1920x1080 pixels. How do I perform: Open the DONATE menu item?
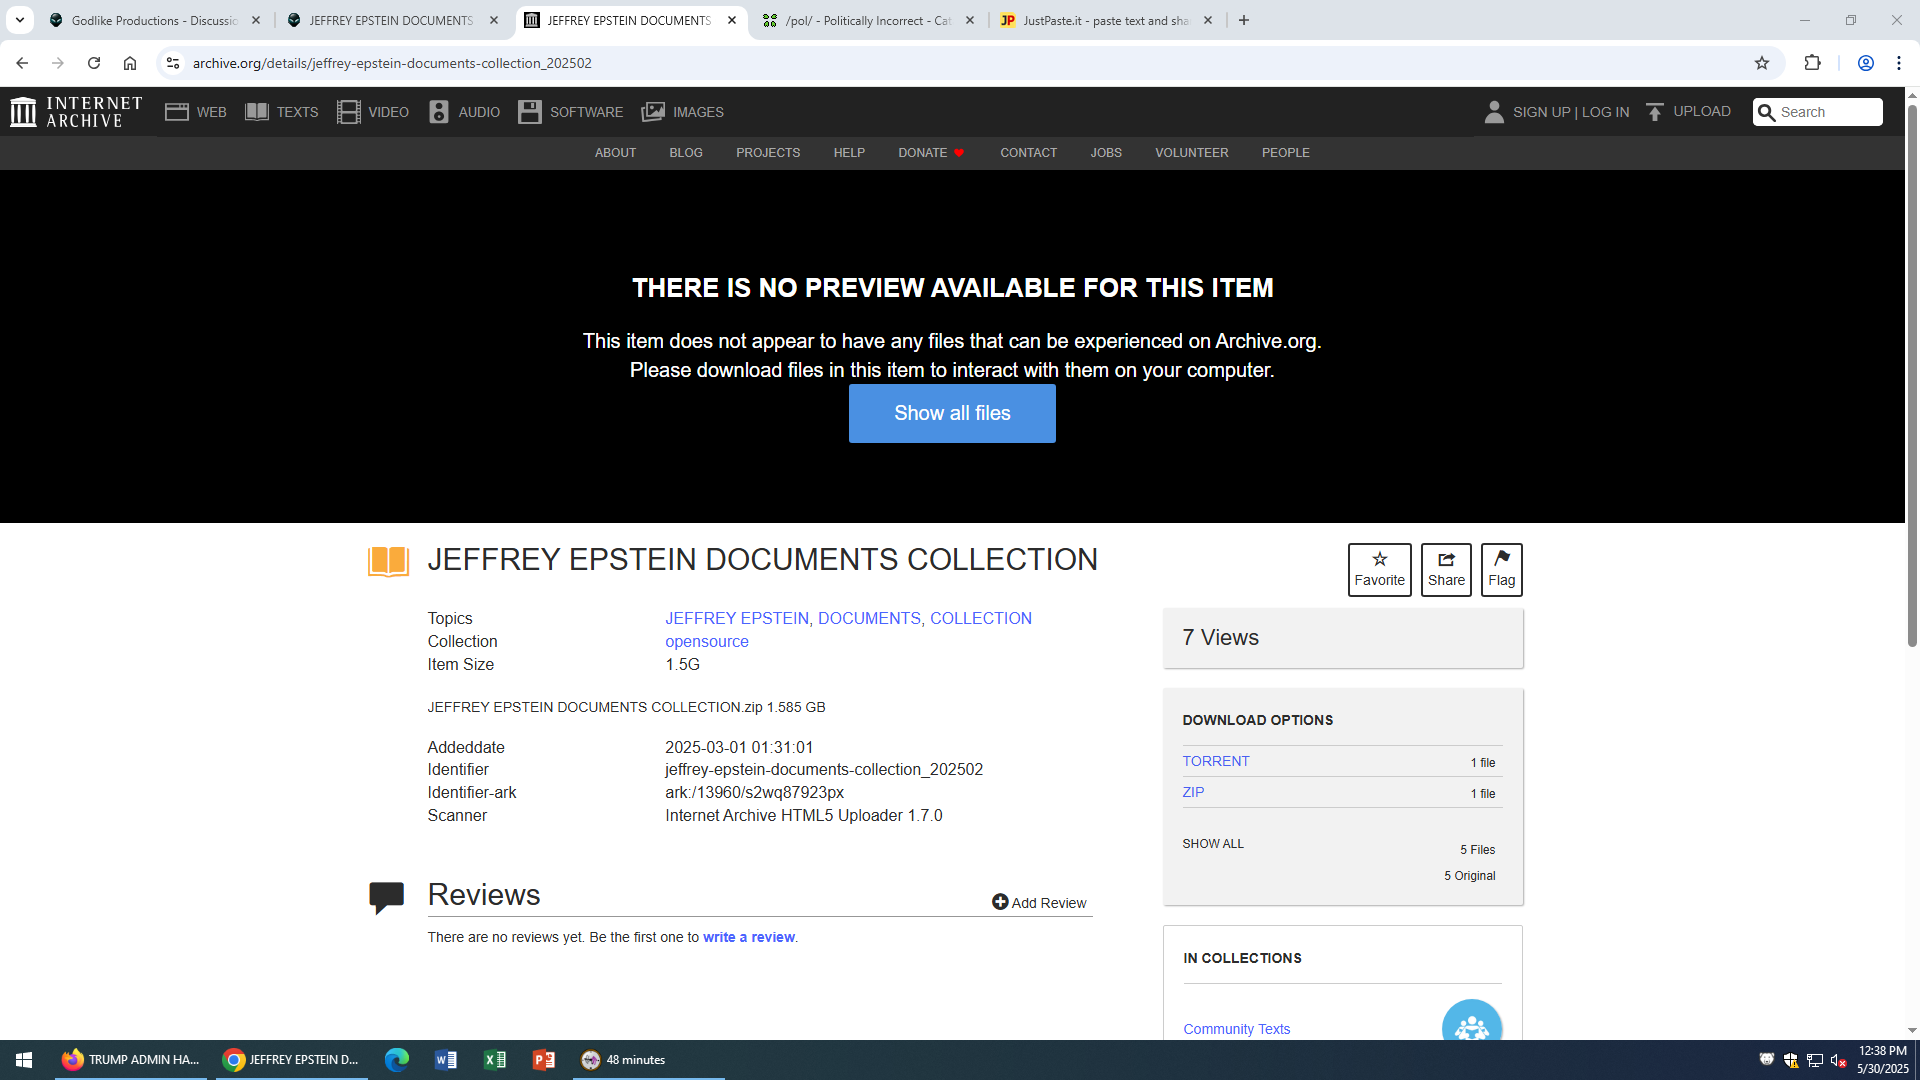point(931,153)
